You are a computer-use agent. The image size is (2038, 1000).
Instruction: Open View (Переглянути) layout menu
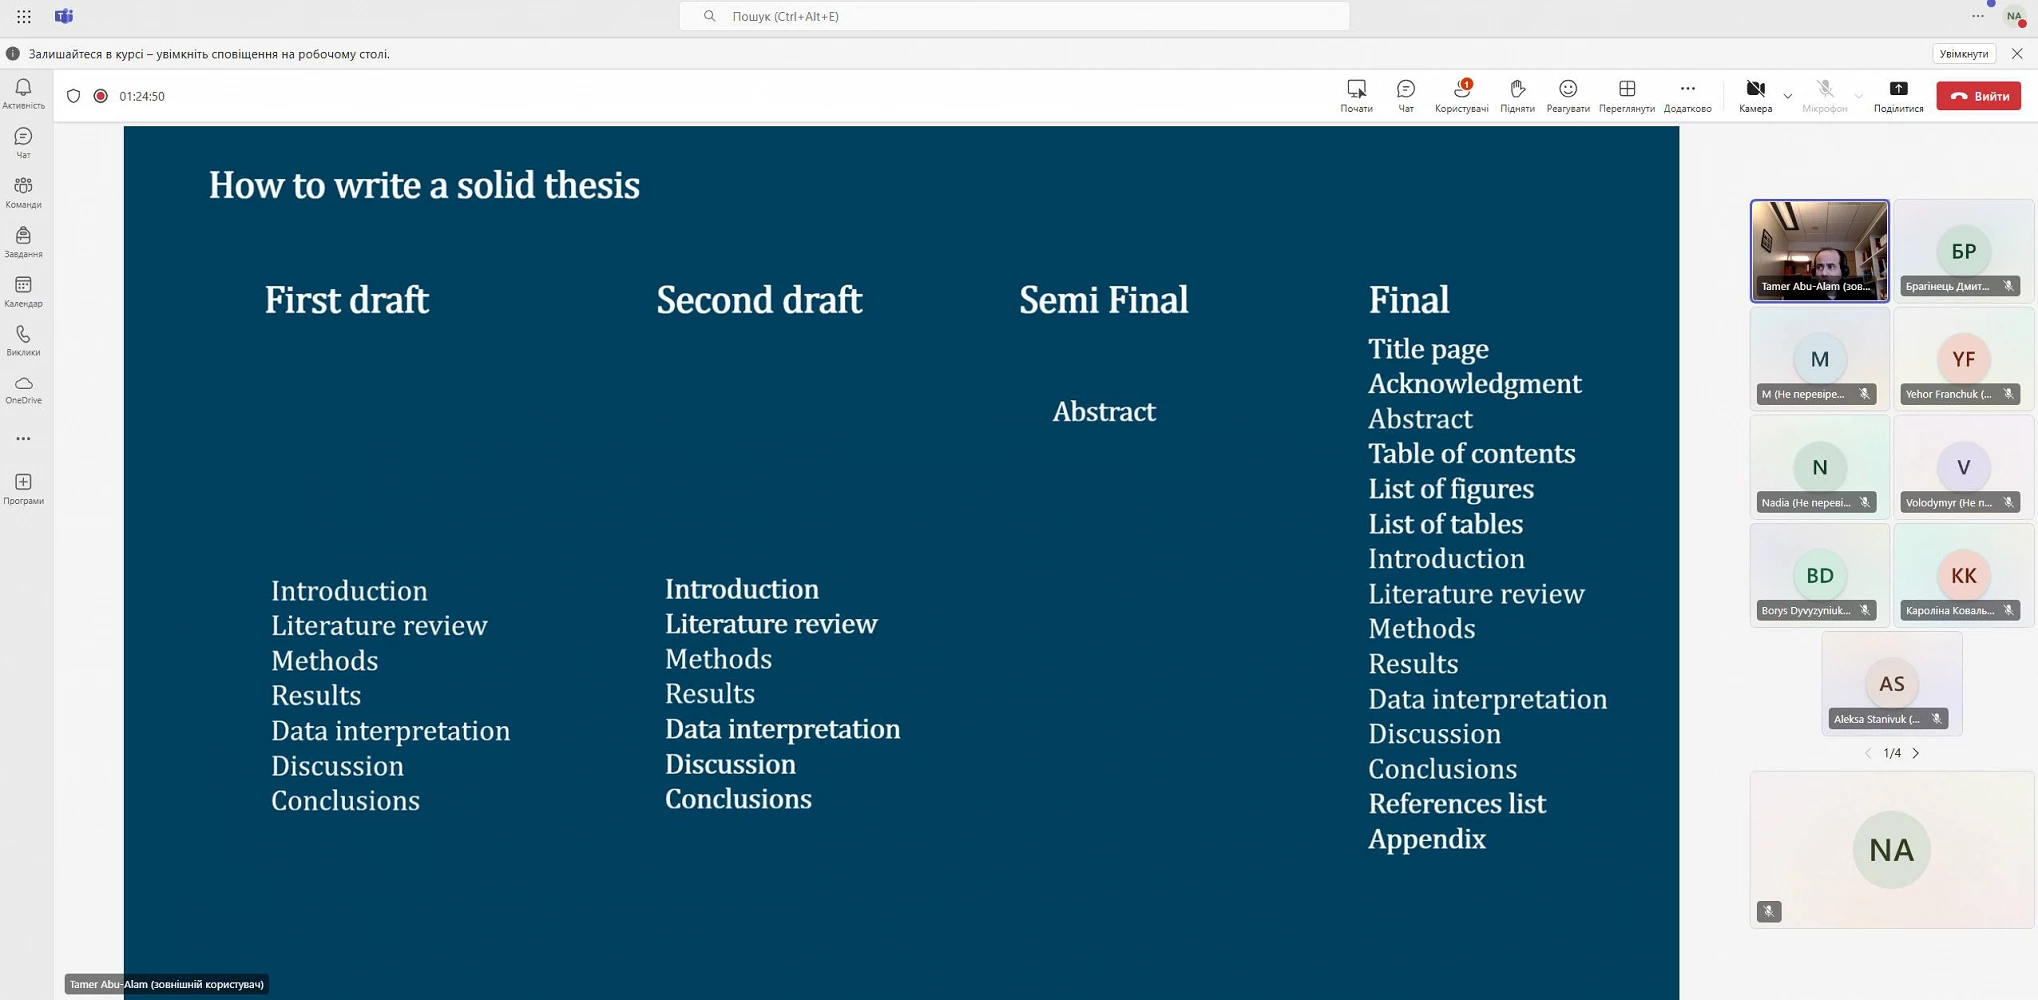(1626, 96)
